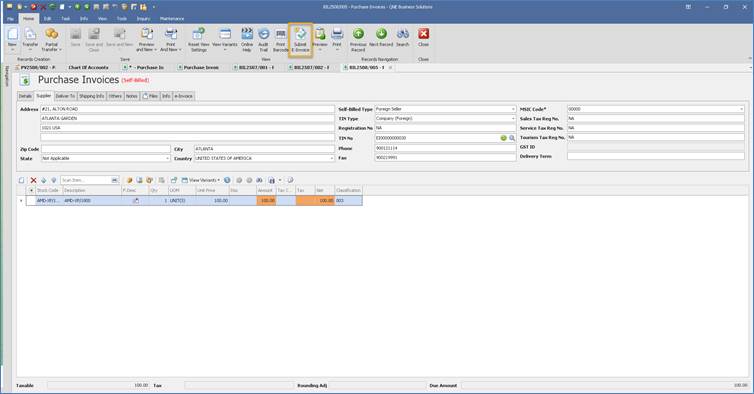
Task: Click the Unit Price column header
Action: [x=212, y=191]
